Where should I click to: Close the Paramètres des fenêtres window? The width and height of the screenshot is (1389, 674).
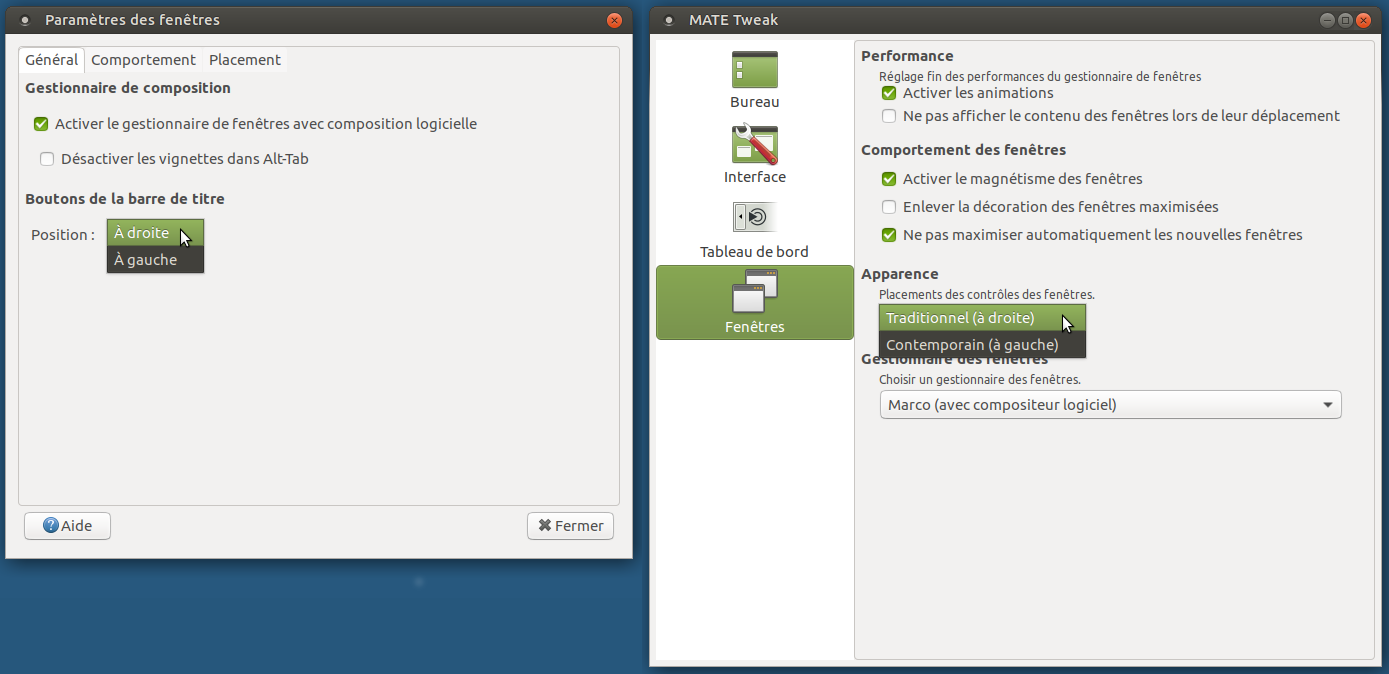click(614, 20)
